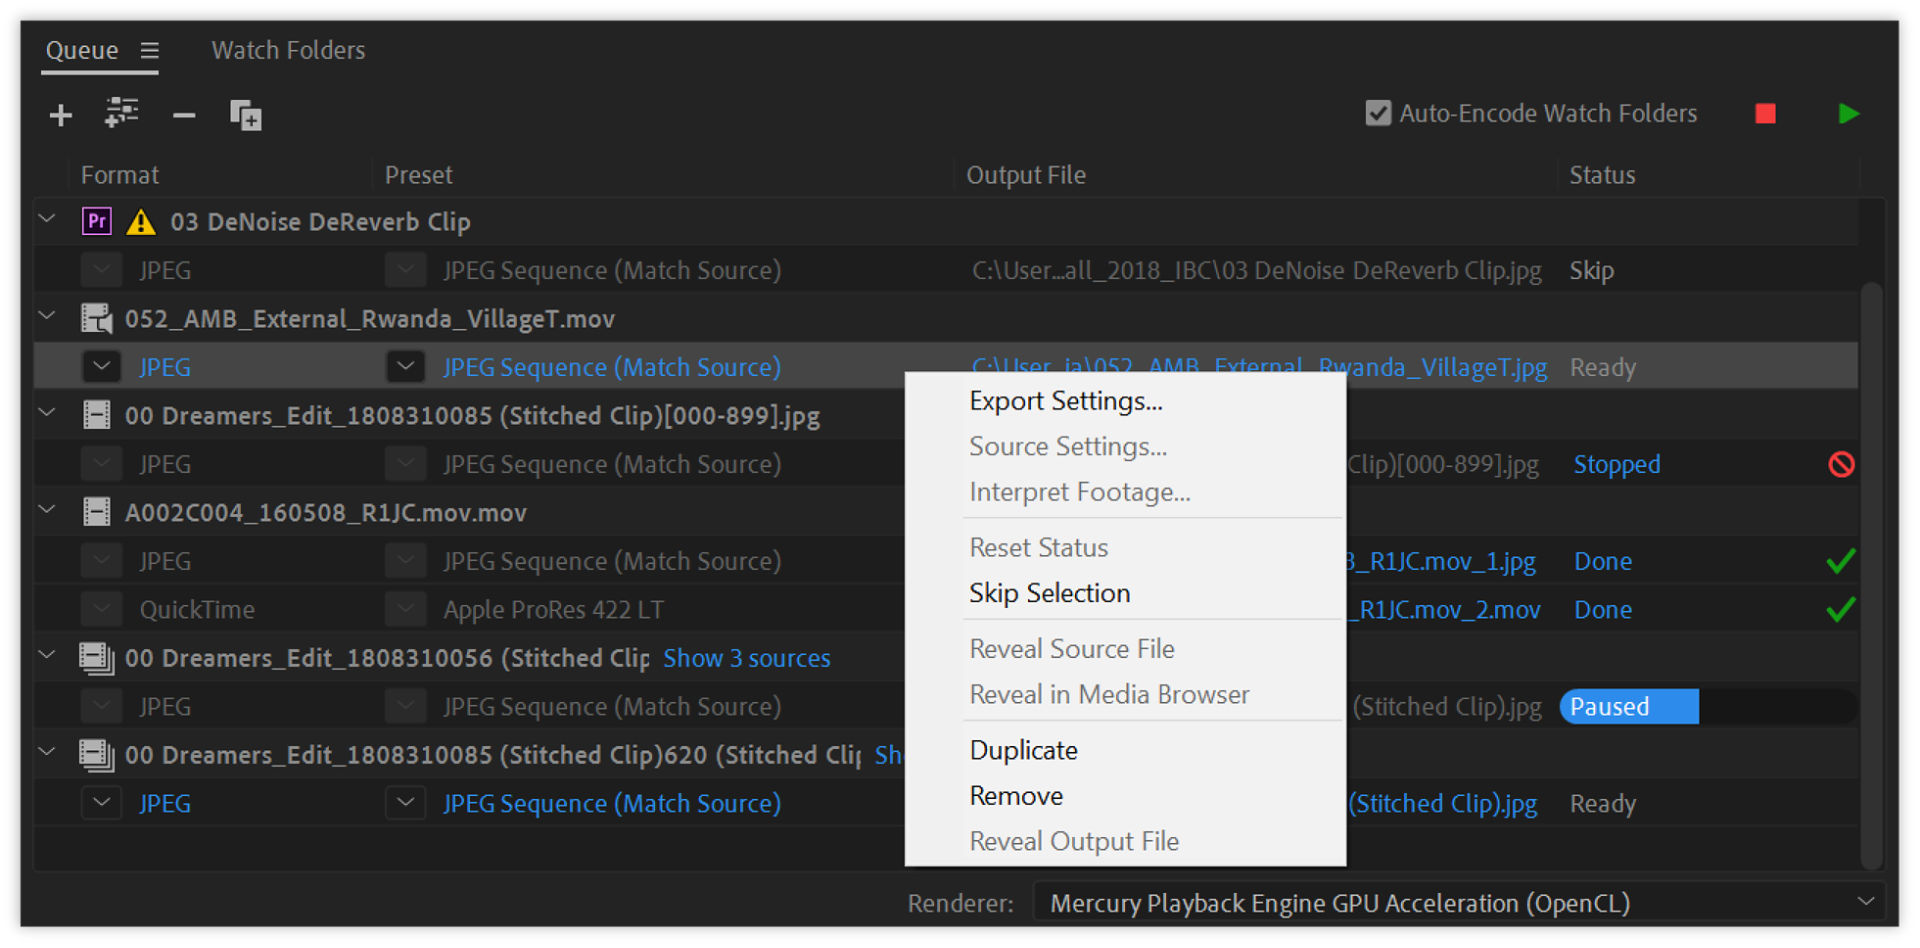Click the Premiere Pro source icon on DeNoise clip
The height and width of the screenshot is (948, 1920).
coord(96,221)
